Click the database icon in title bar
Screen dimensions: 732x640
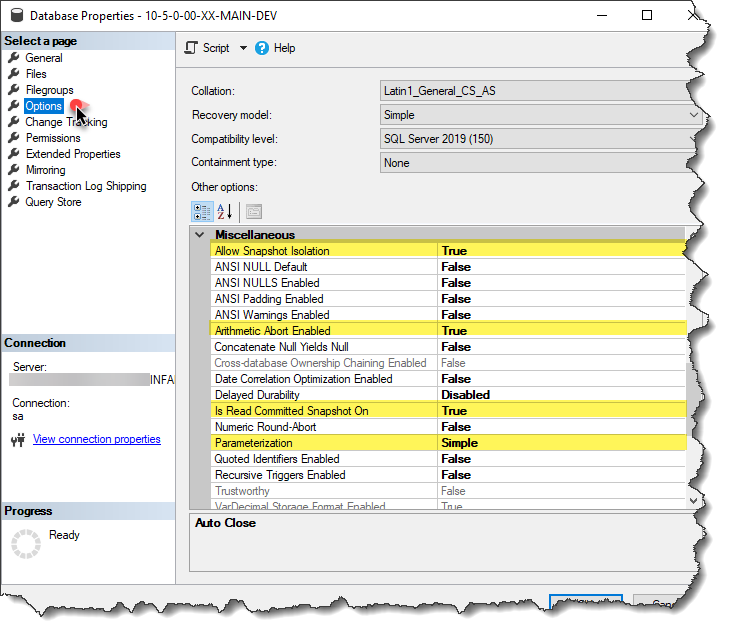coord(17,15)
